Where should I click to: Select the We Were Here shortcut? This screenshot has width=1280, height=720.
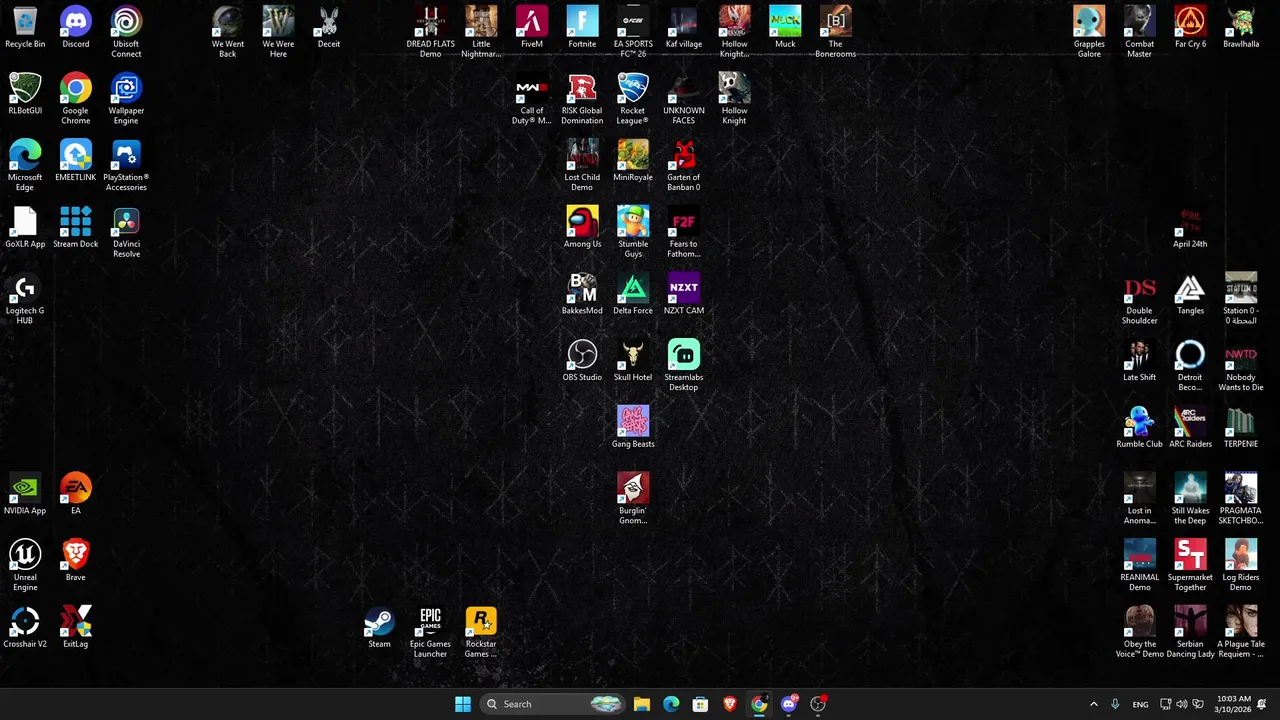[278, 32]
